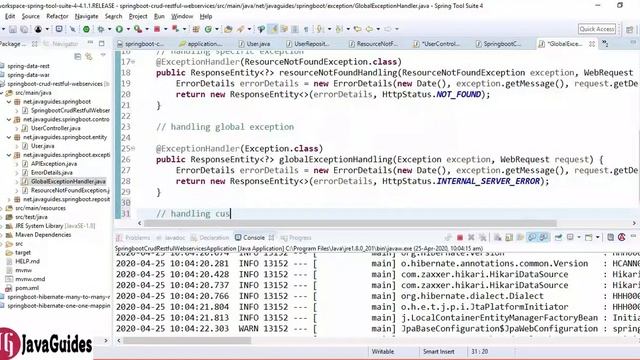Select pom.xml in Package Explorer
Image resolution: width=640 pixels, height=360 pixels.
[x=27, y=288]
